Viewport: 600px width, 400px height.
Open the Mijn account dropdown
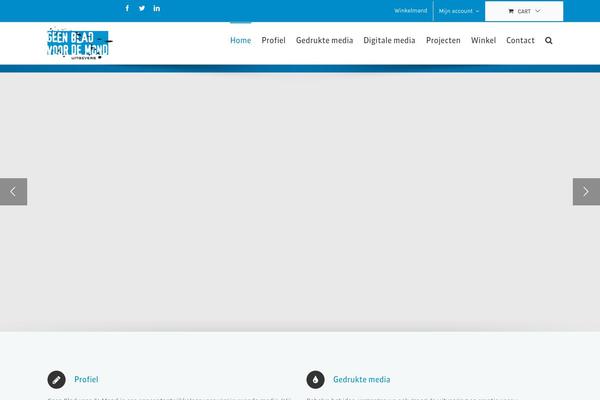tap(458, 11)
